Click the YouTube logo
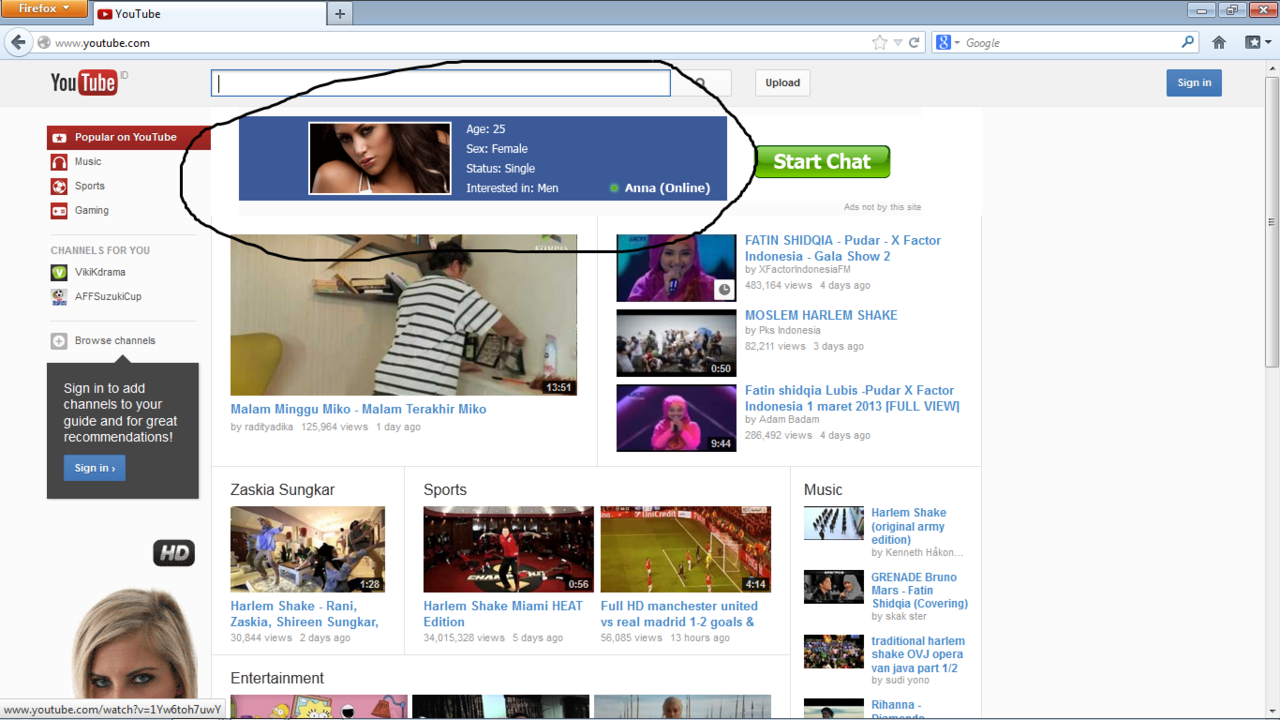Viewport: 1280px width, 720px height. (84, 83)
